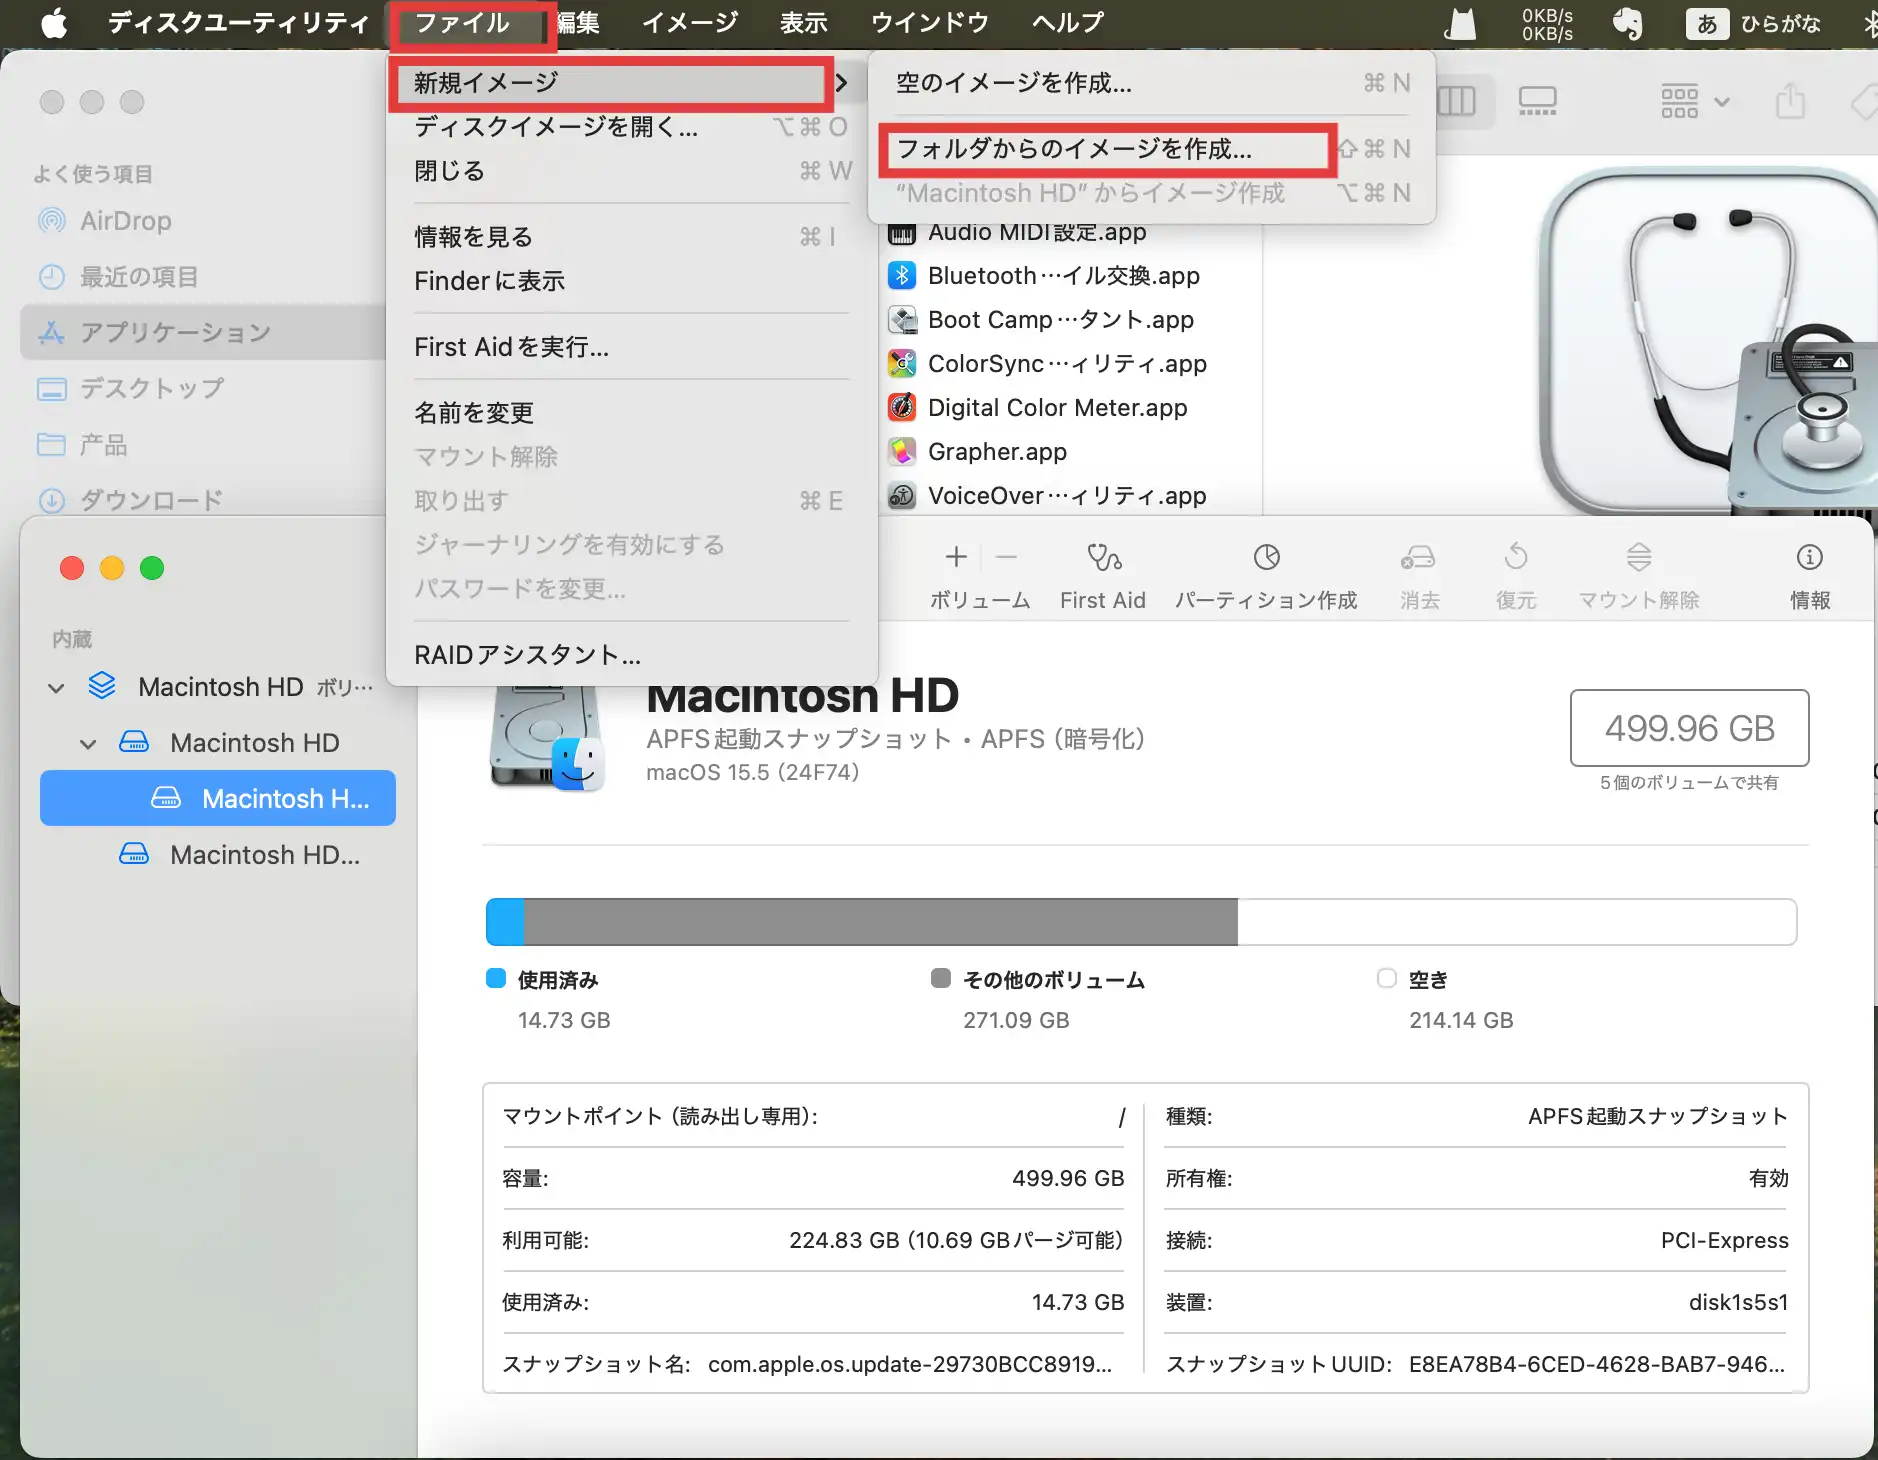The image size is (1878, 1460).
Task: Select the Grapher.app icon in list
Action: pyautogui.click(x=902, y=452)
